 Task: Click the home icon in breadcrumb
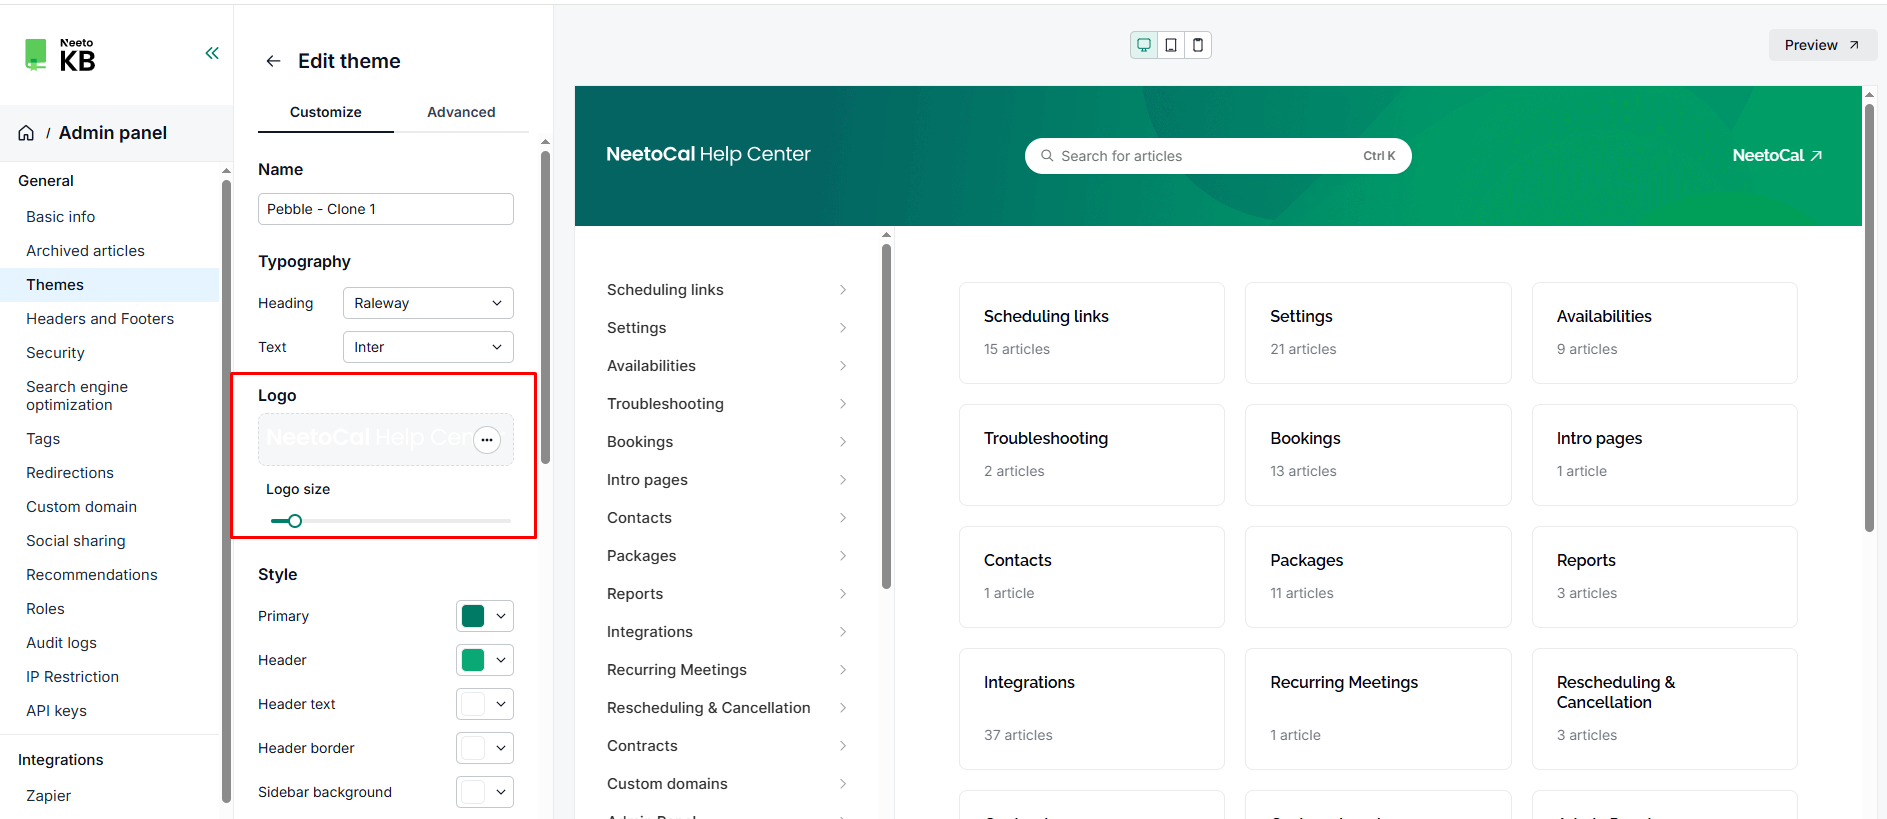[x=26, y=133]
